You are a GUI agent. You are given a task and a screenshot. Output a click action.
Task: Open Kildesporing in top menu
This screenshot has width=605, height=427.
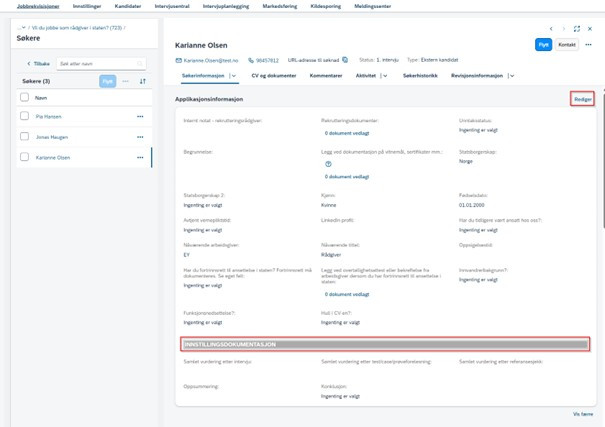click(326, 6)
